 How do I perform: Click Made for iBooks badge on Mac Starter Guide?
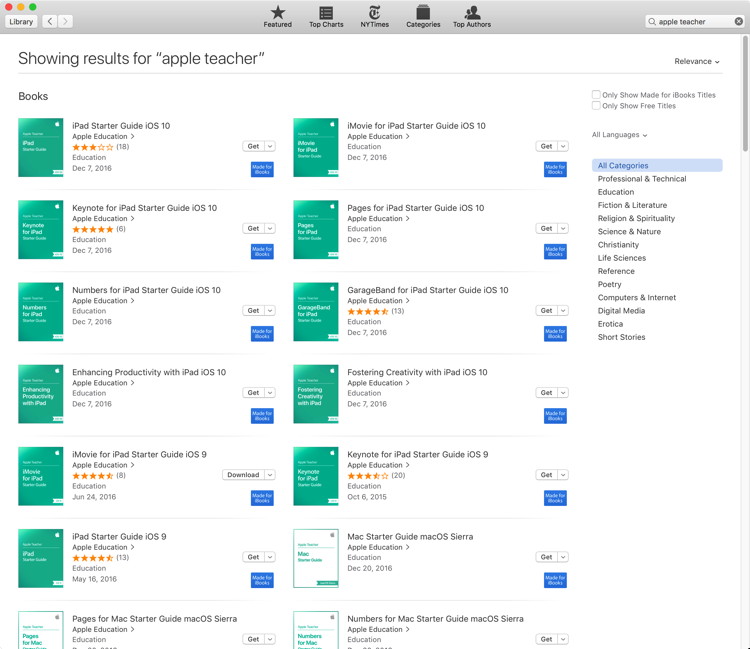pyautogui.click(x=555, y=580)
